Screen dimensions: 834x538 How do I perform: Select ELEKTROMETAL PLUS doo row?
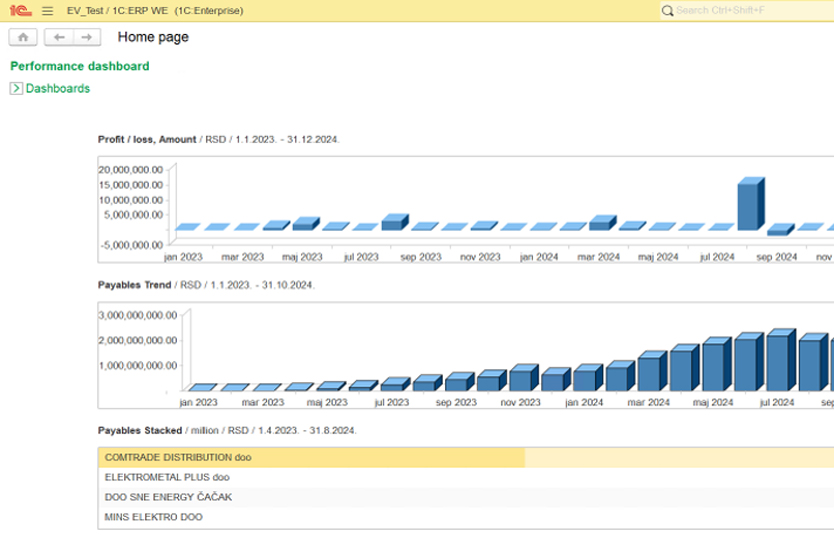(x=466, y=477)
